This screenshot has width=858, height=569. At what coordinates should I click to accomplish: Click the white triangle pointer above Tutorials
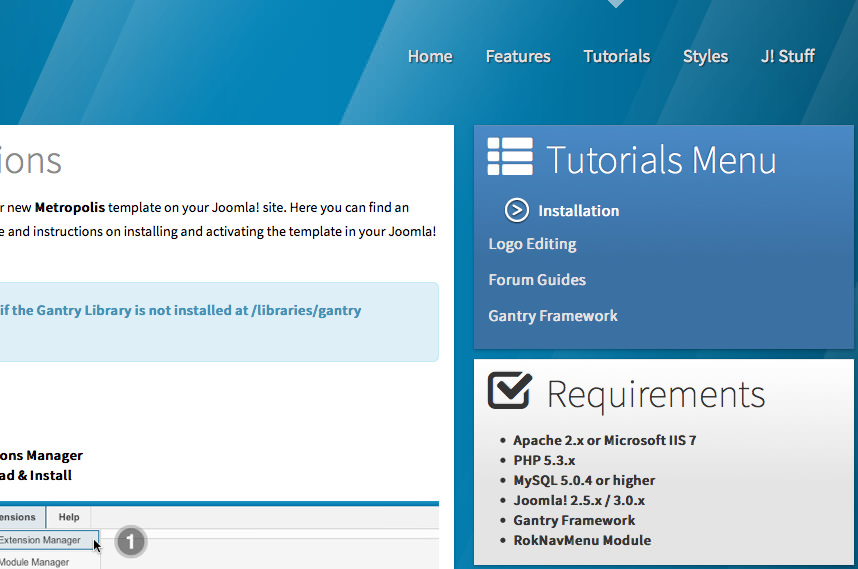tap(616, 4)
